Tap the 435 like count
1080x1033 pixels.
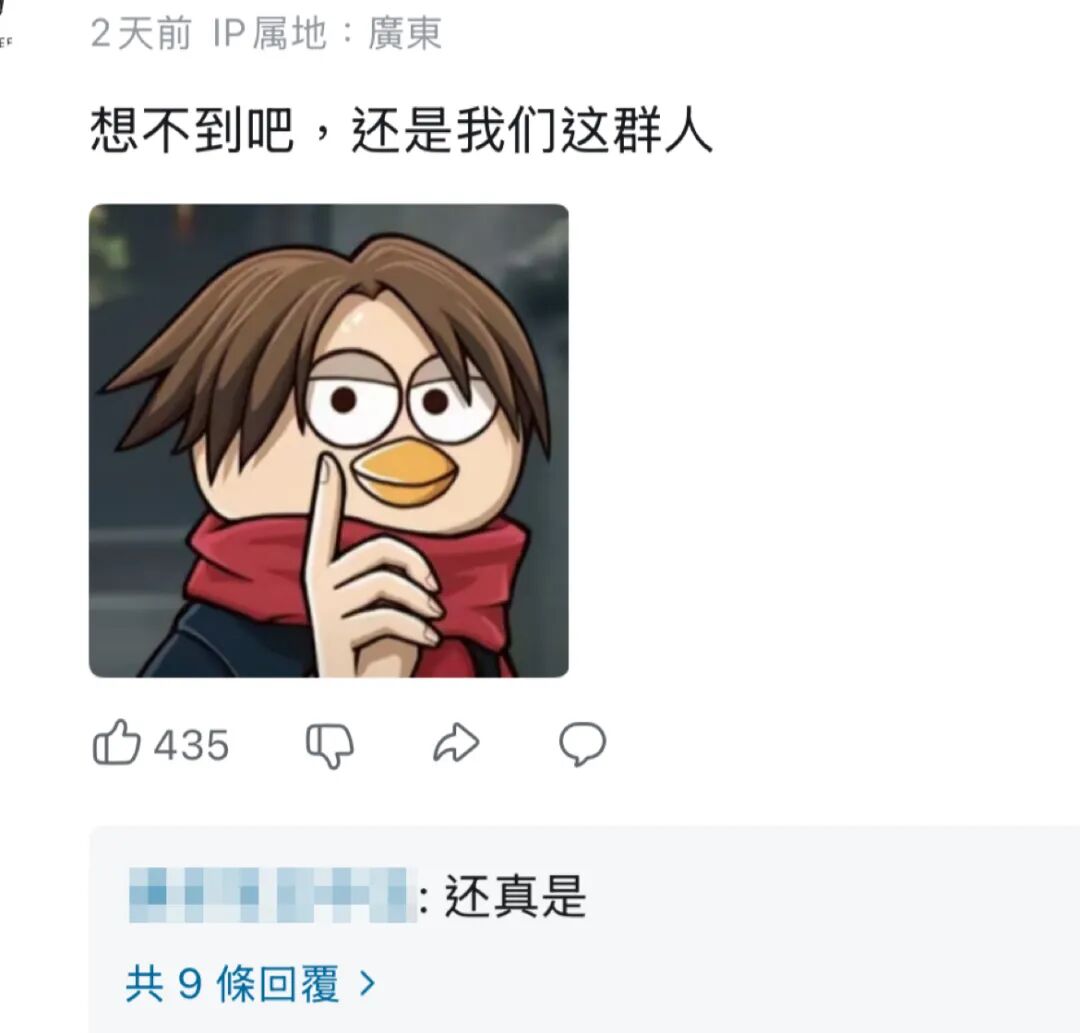(191, 745)
